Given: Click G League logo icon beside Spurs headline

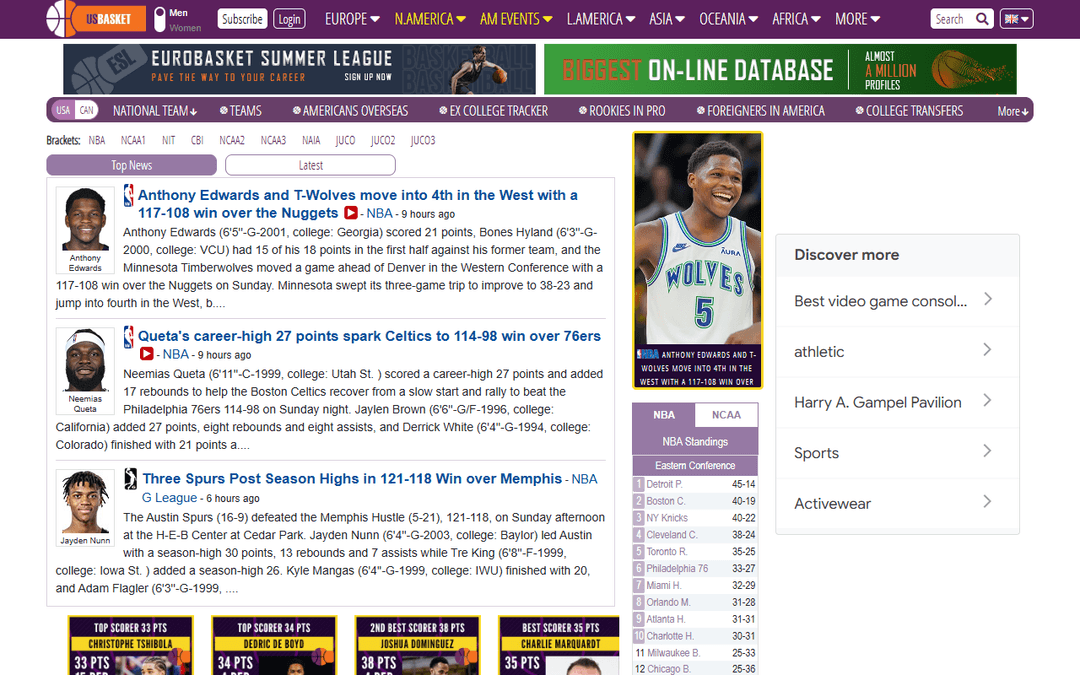Looking at the screenshot, I should click(130, 479).
